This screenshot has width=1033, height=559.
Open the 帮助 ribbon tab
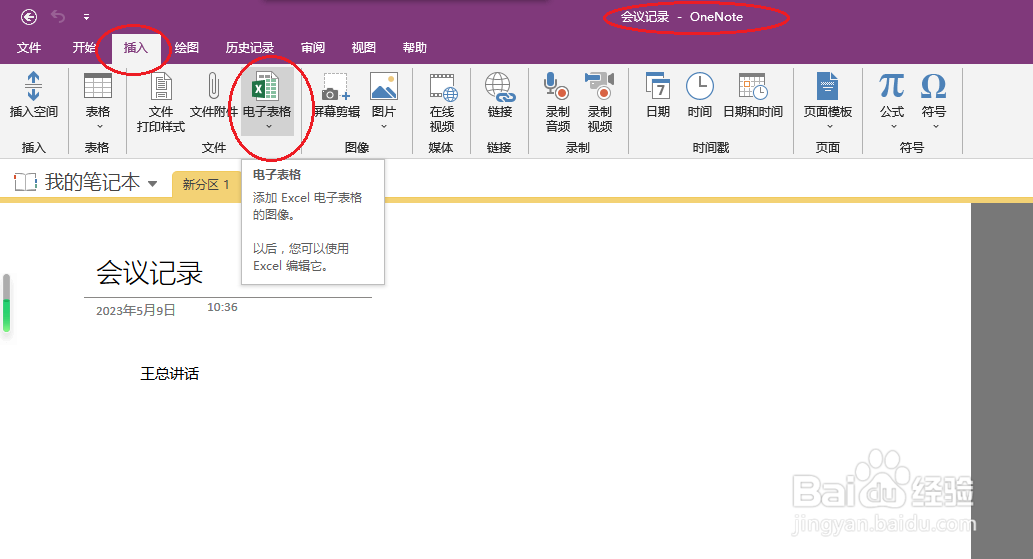(414, 47)
